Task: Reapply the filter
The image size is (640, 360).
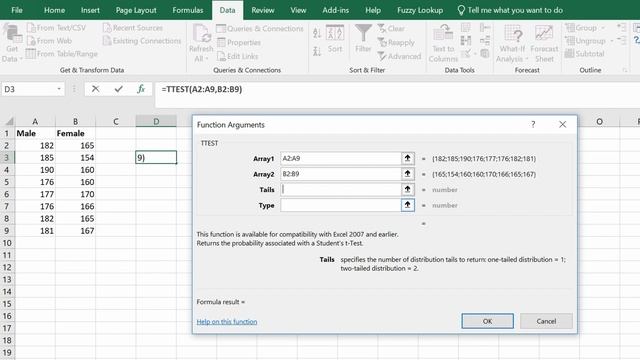Action: coord(396,42)
